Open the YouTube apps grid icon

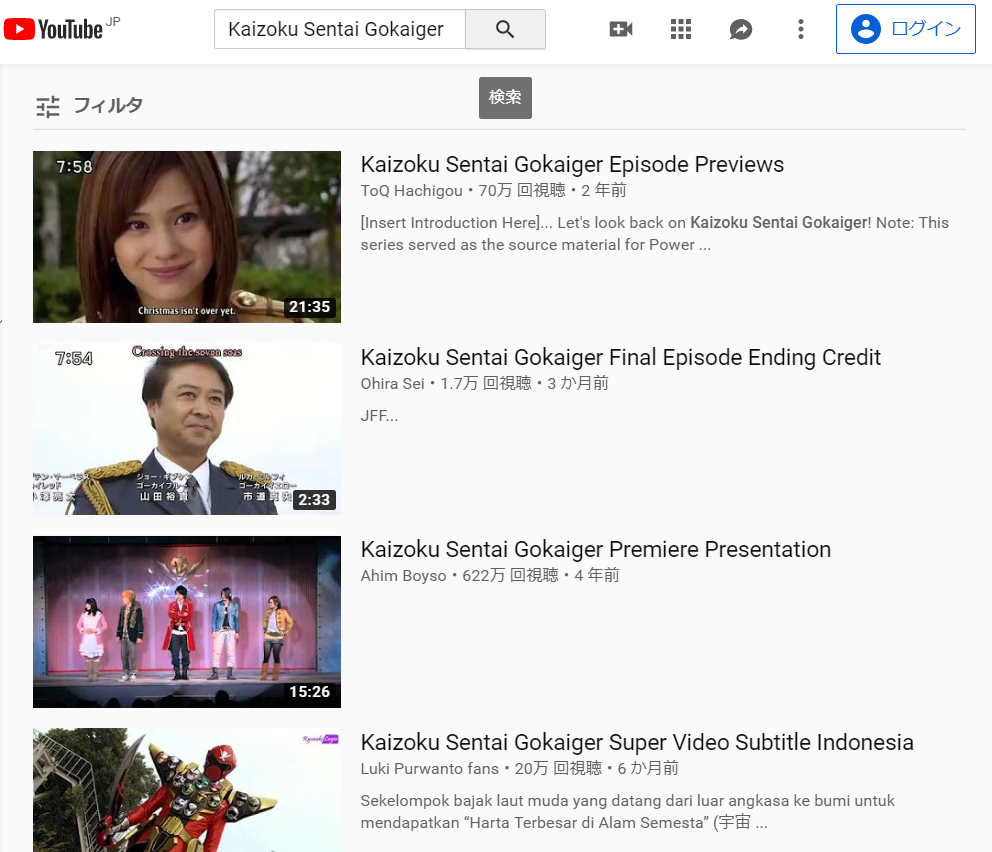(x=681, y=29)
